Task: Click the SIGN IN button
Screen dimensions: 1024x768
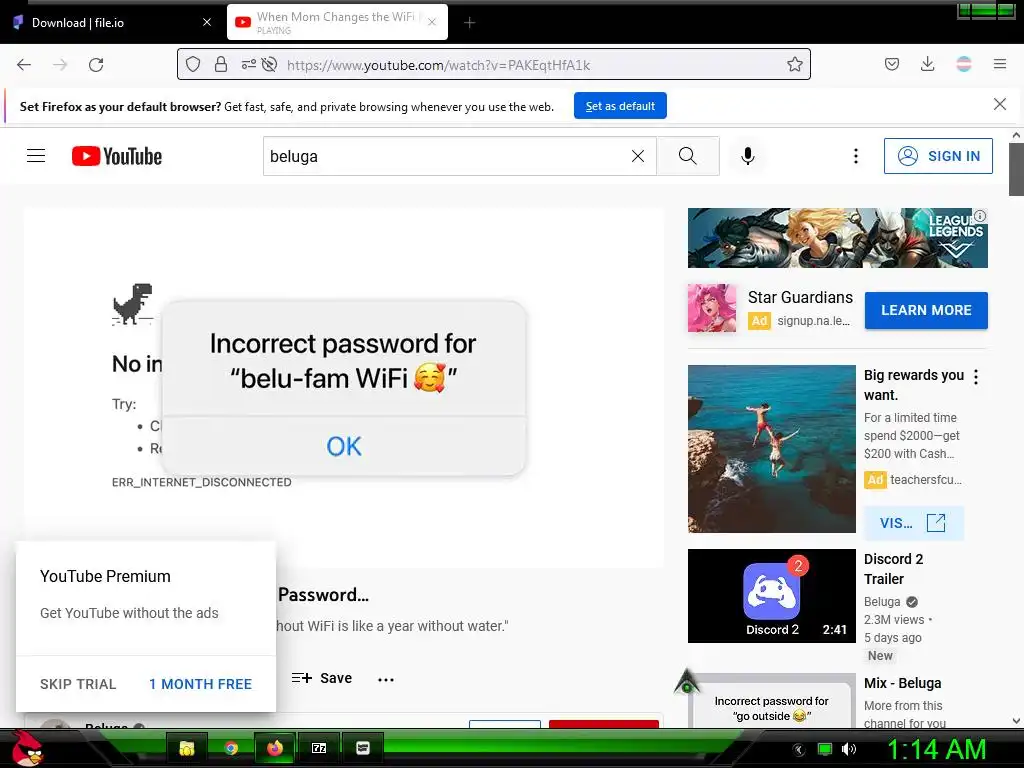Action: [938, 156]
